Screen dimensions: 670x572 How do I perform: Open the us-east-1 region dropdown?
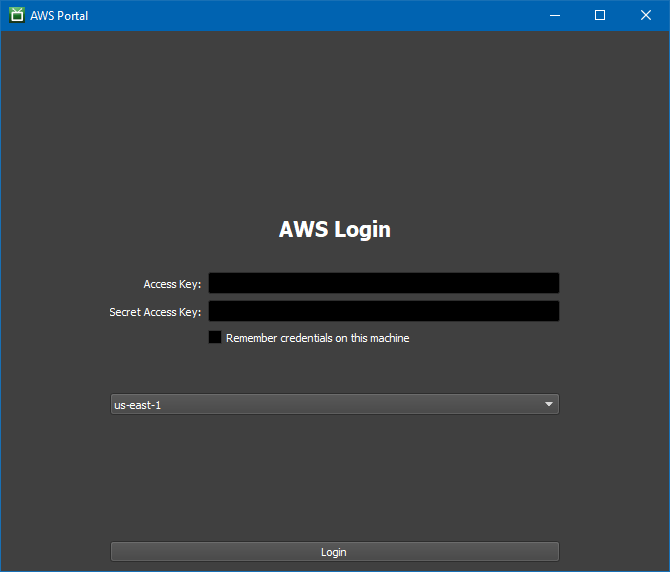[x=335, y=404]
